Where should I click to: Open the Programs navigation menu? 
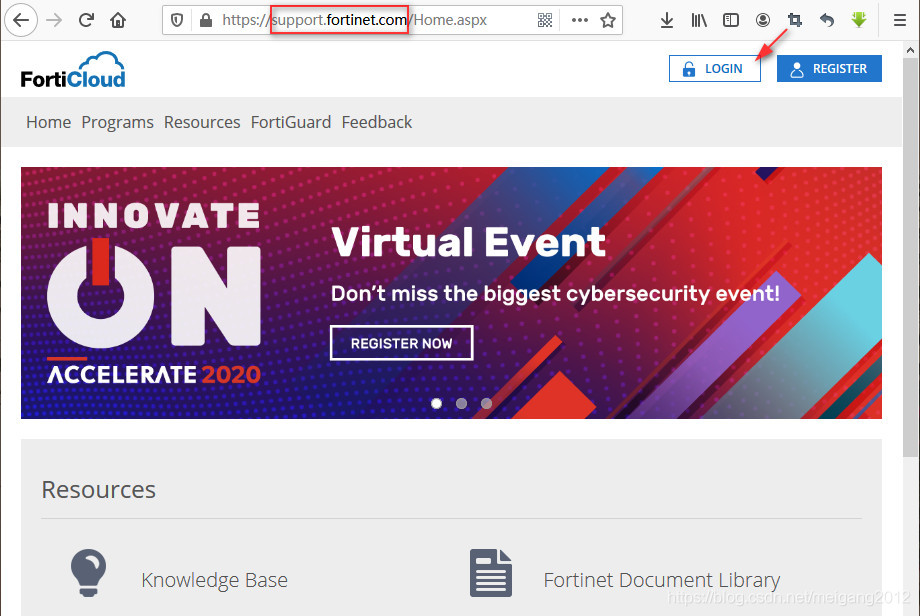coord(117,122)
